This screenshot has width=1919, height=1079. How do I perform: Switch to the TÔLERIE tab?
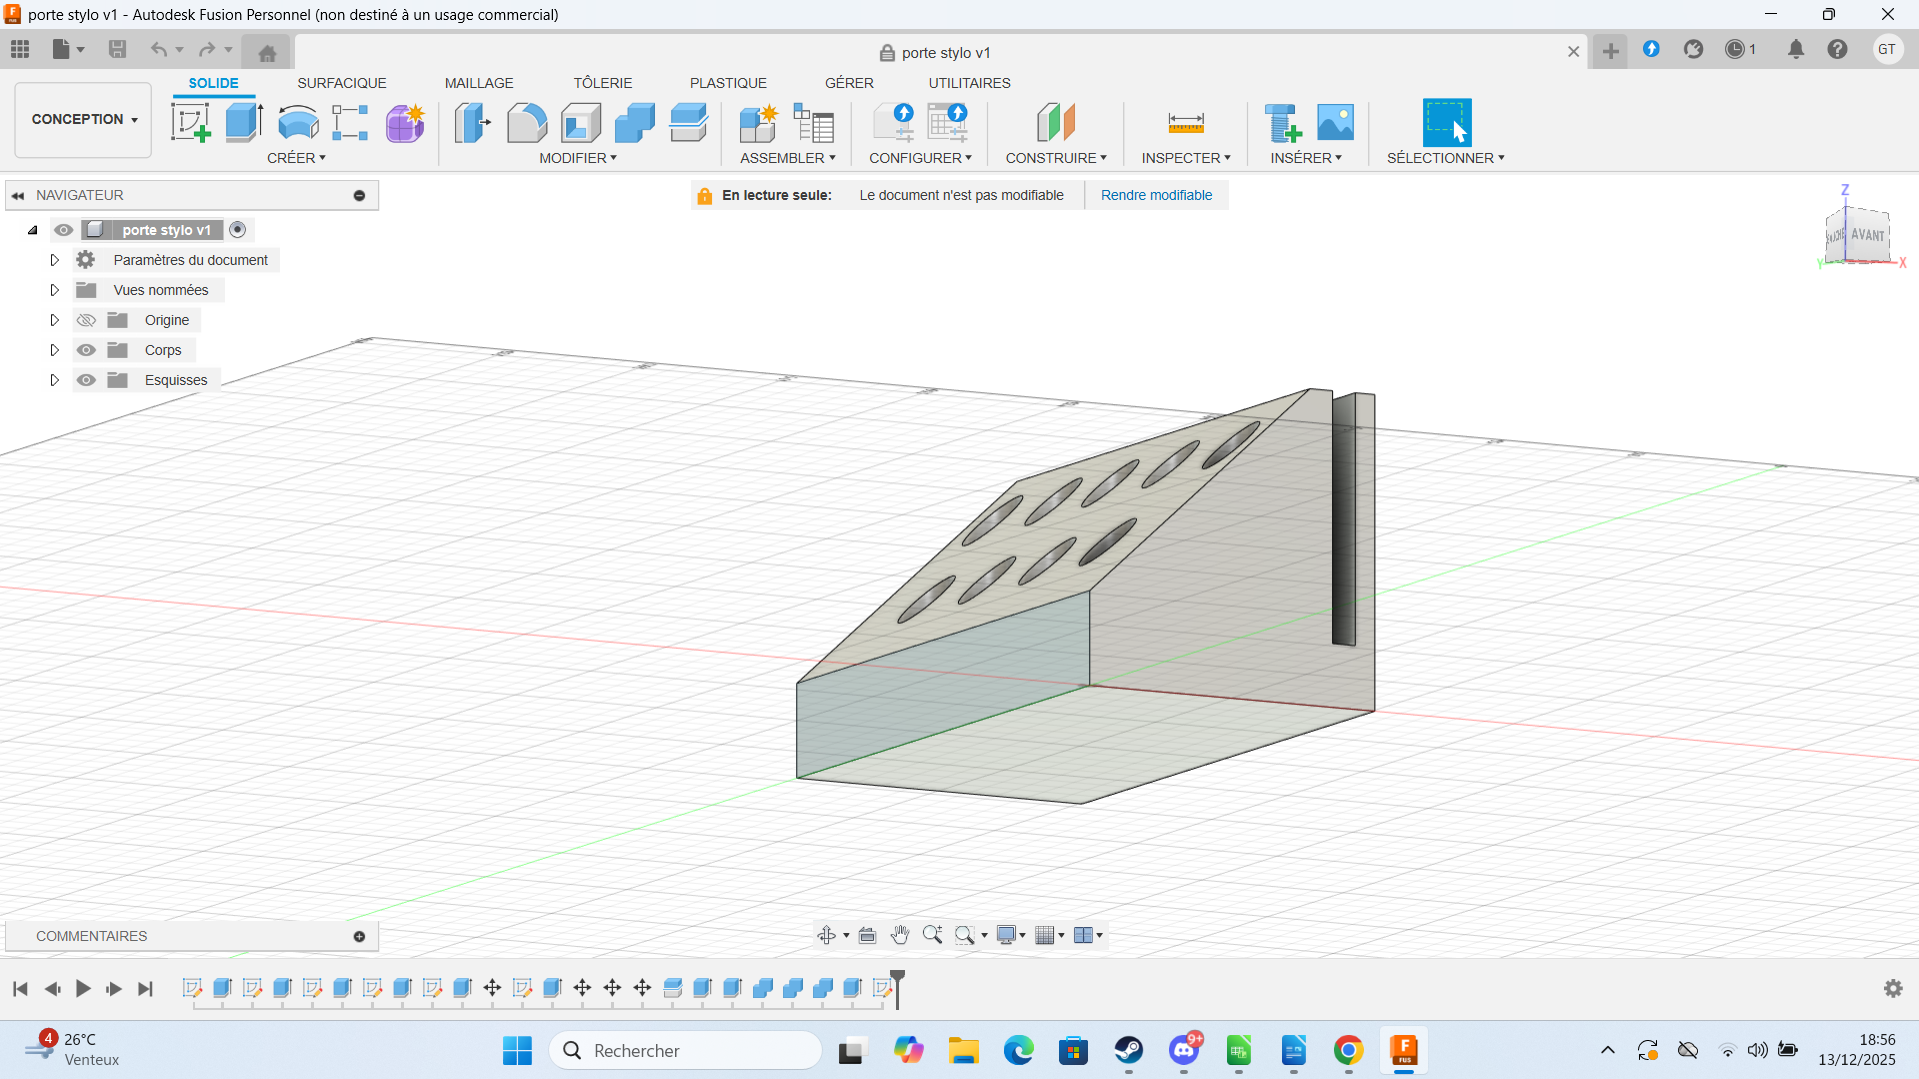tap(602, 83)
